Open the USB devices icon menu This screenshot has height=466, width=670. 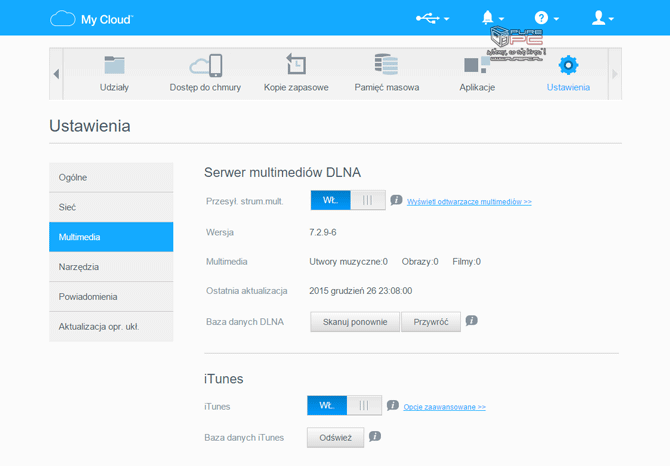tap(428, 18)
